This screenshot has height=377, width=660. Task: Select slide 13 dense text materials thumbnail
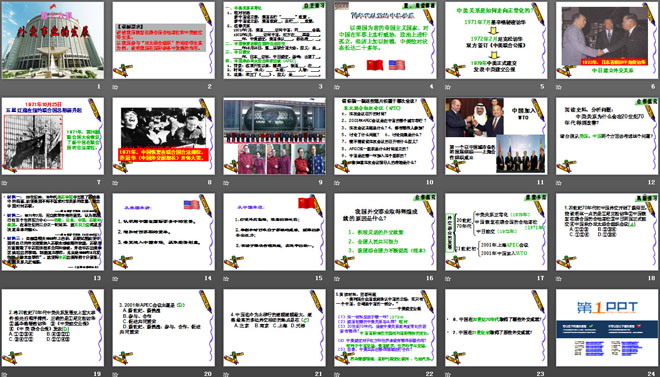(x=53, y=232)
